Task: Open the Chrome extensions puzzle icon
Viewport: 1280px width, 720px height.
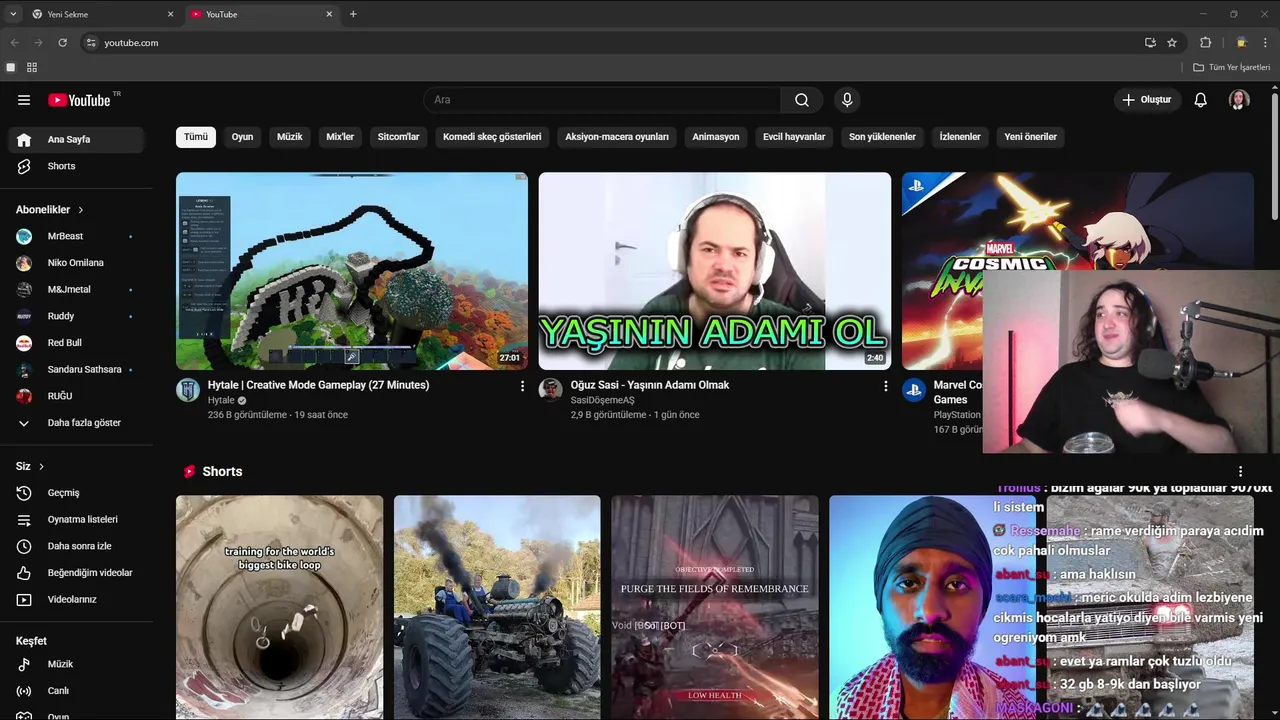Action: click(x=1206, y=43)
